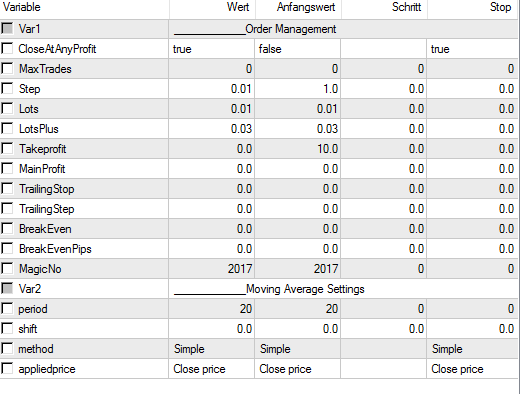Click the Anfangswert column header
This screenshot has height=394, width=526.
tap(298, 7)
